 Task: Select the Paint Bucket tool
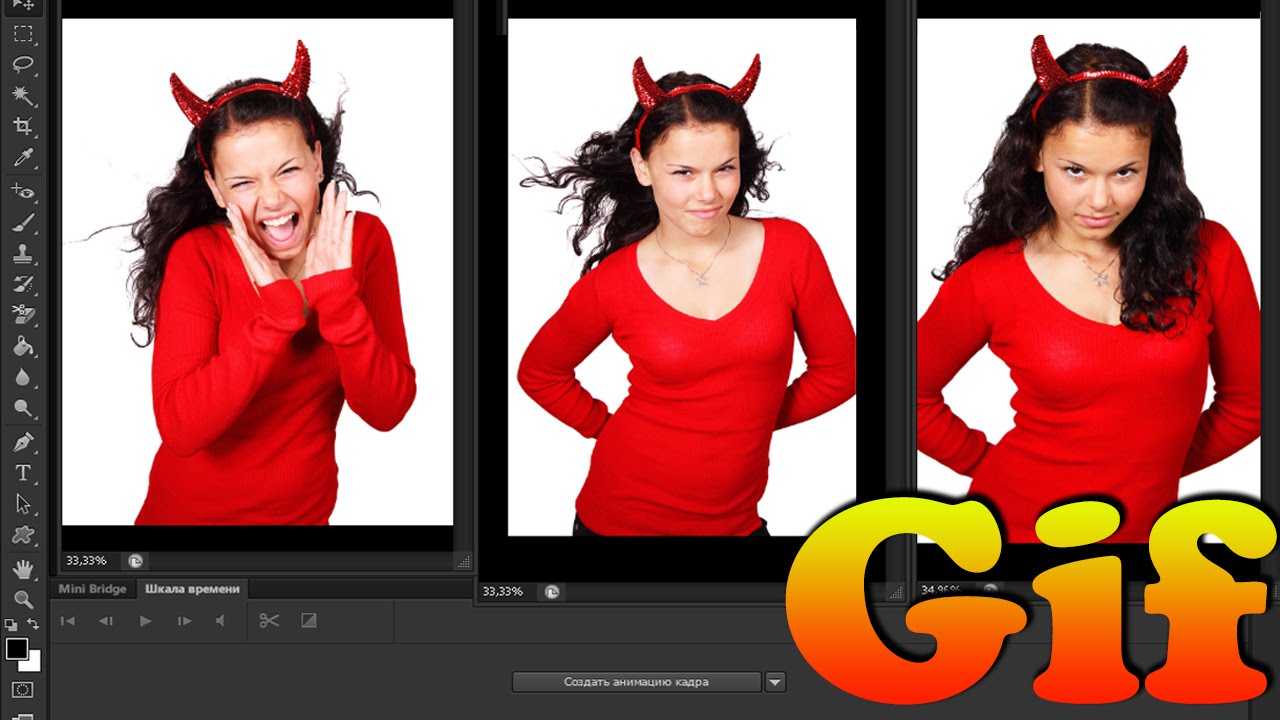[23, 346]
